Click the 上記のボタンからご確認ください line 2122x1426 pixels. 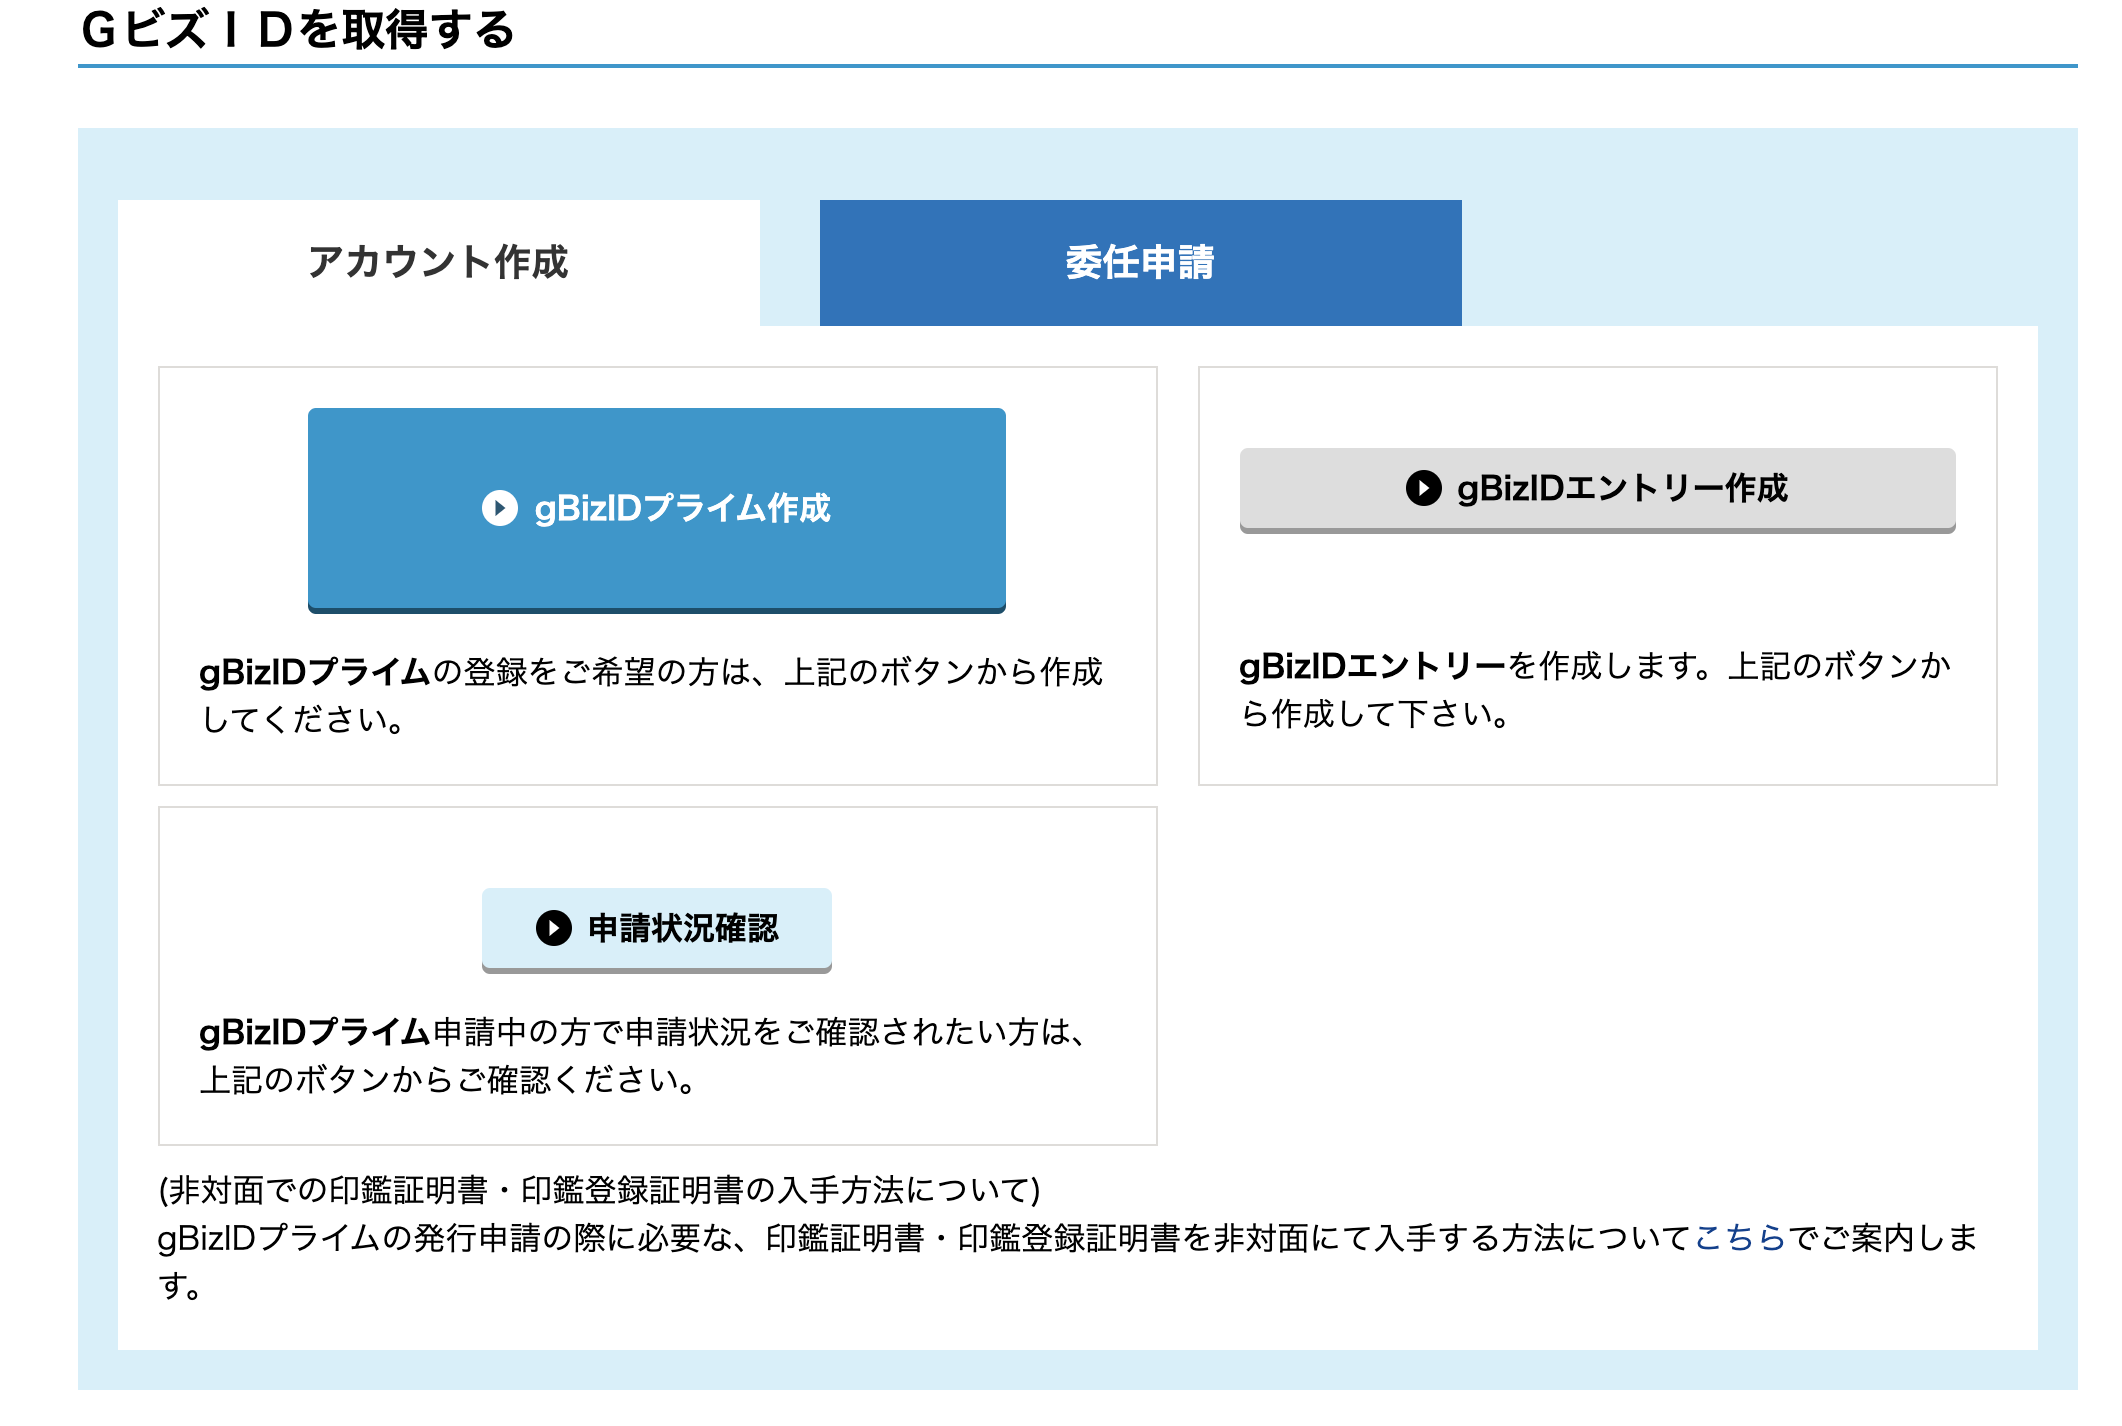pos(447,1080)
